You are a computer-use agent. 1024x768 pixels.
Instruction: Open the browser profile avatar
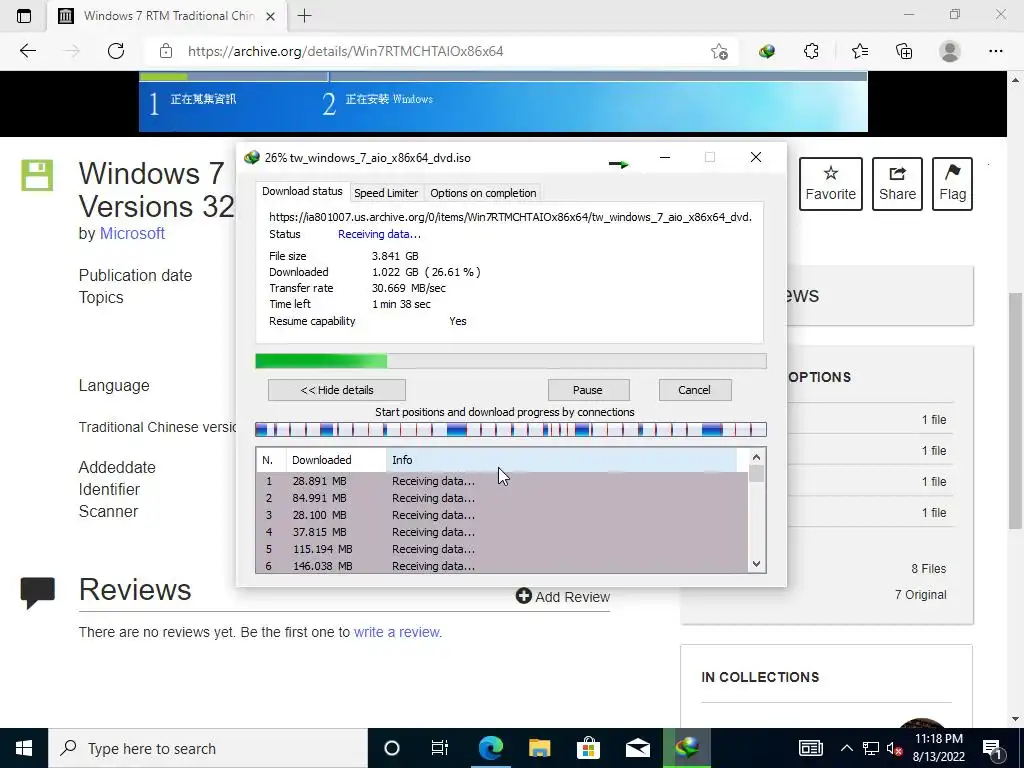pyautogui.click(x=950, y=51)
